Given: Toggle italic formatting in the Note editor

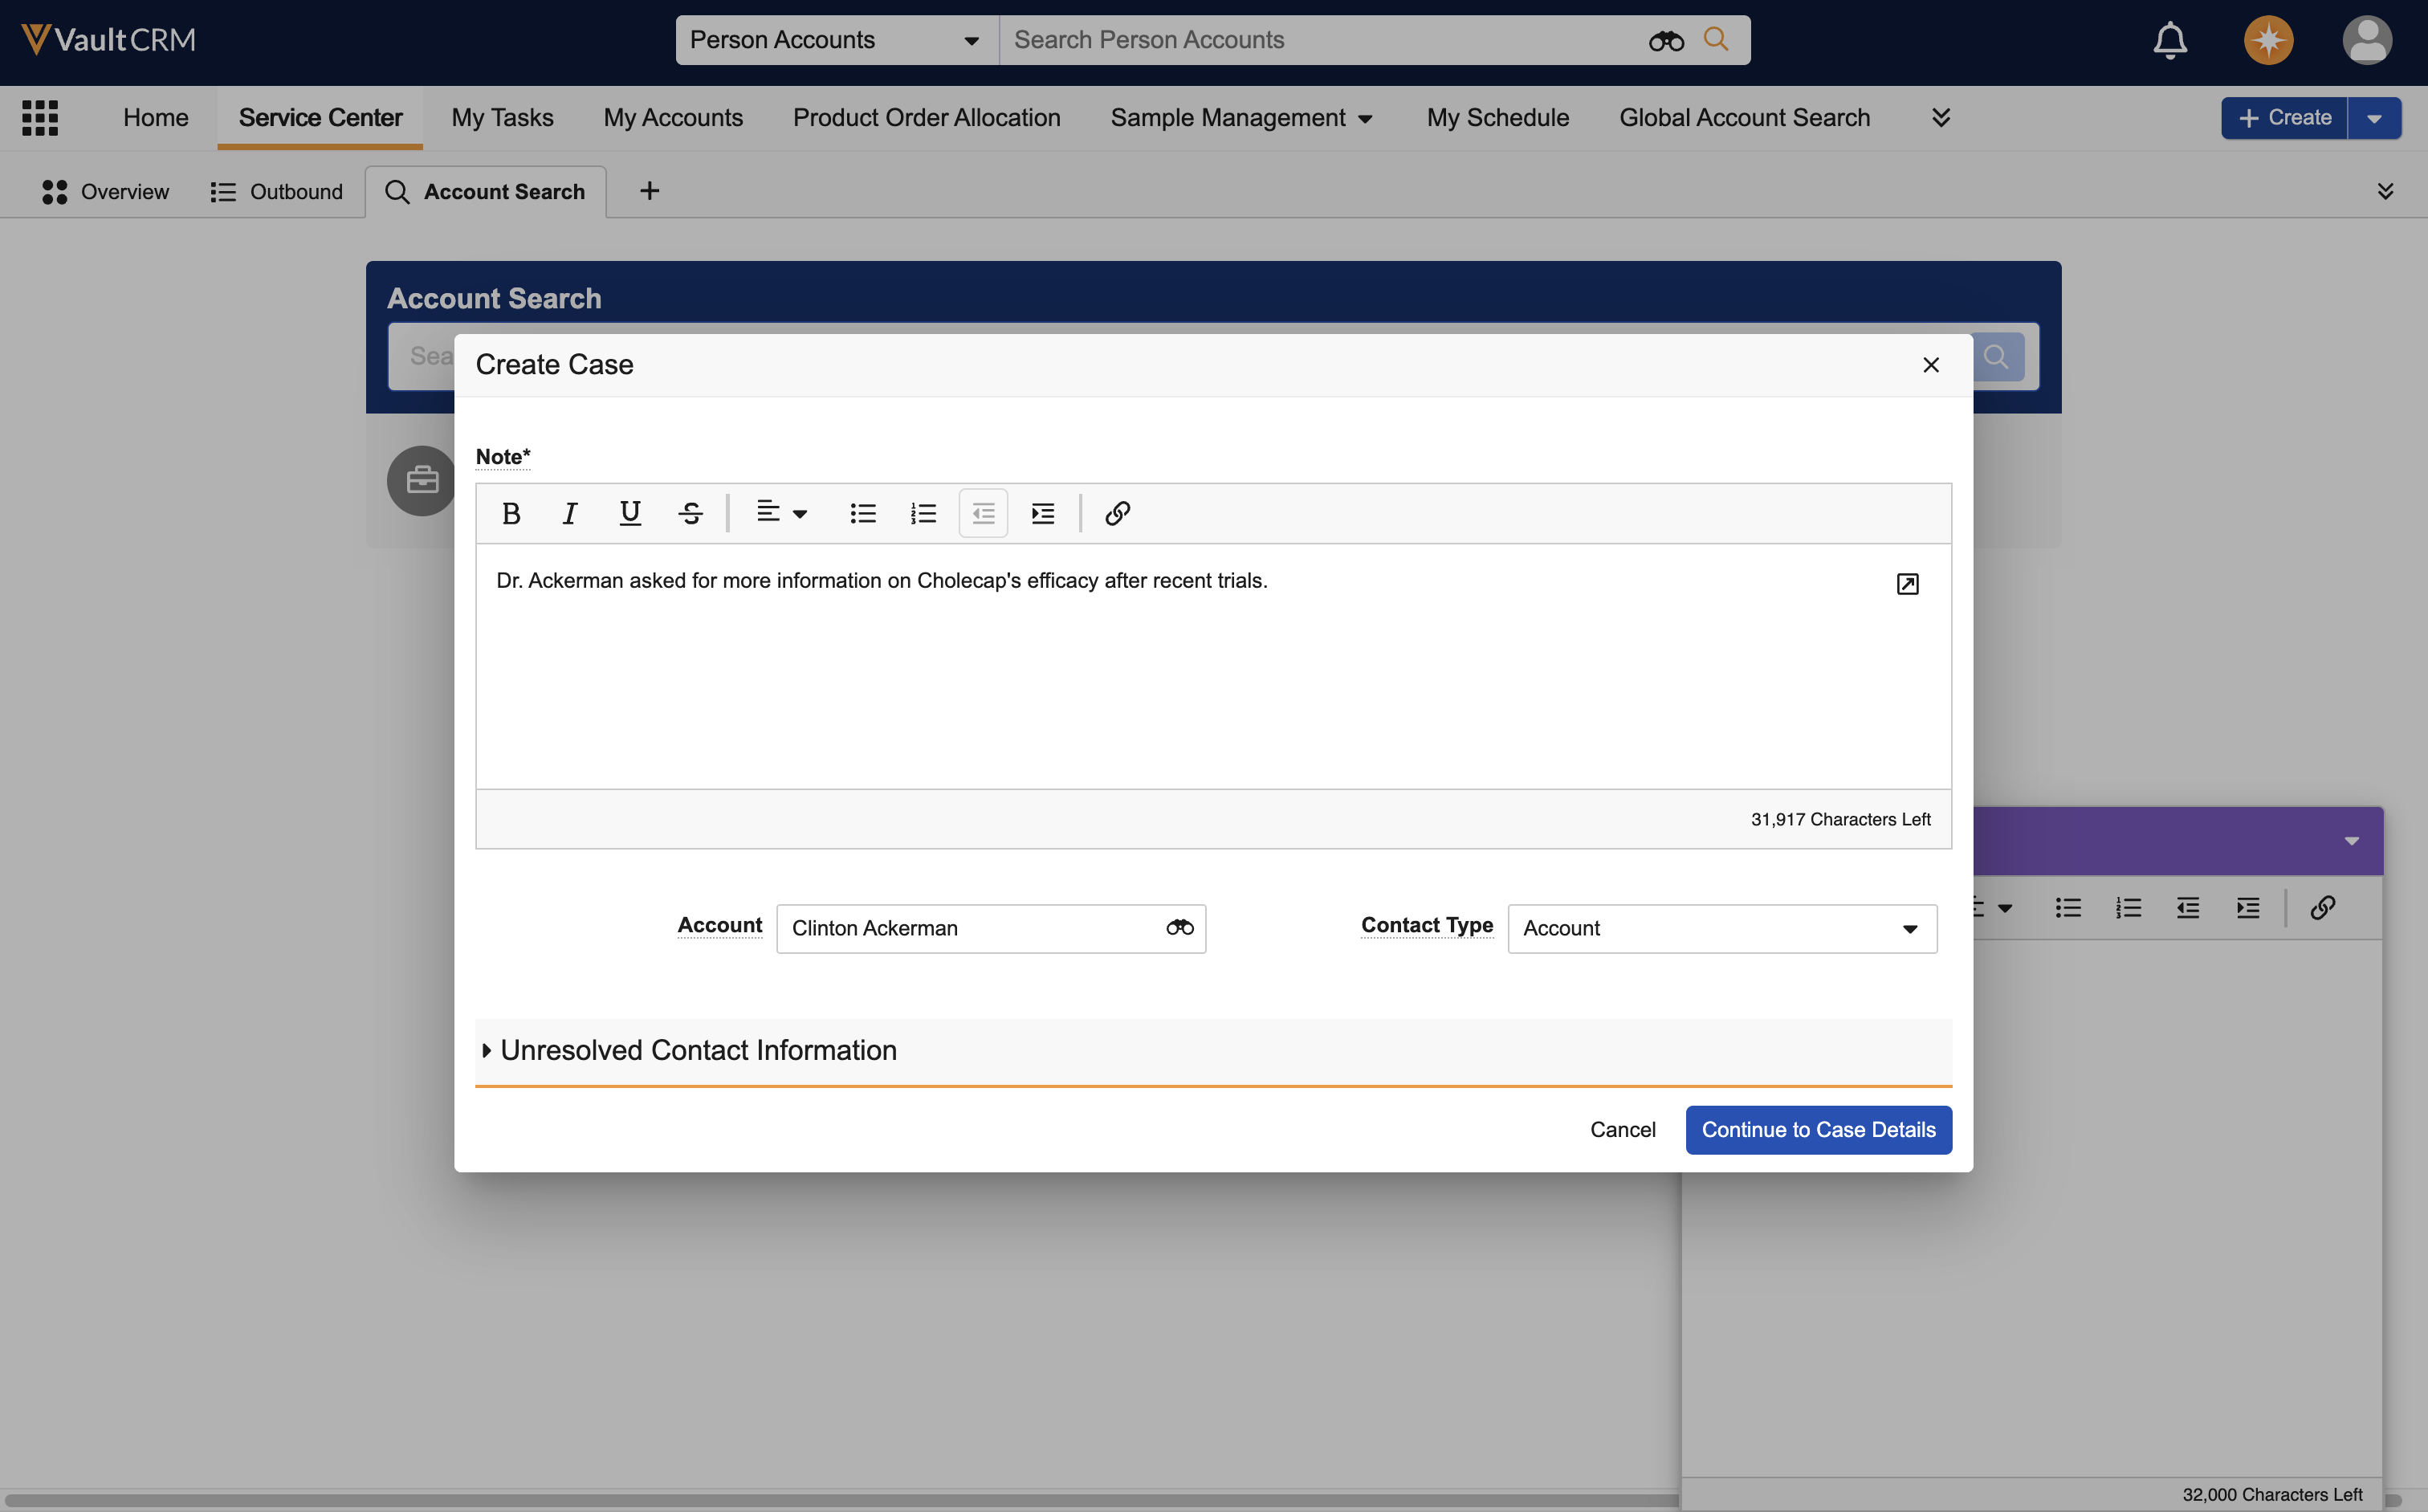Looking at the screenshot, I should point(570,513).
